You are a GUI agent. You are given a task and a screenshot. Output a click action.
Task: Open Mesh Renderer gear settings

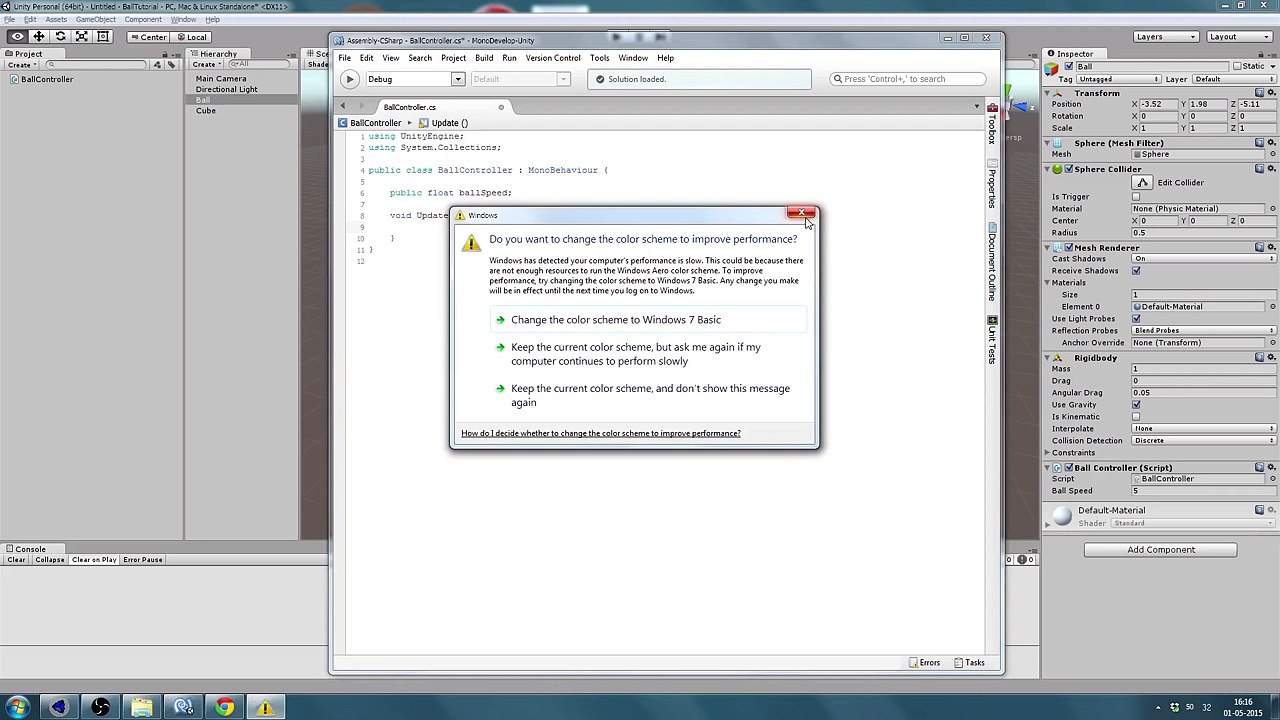tap(1271, 248)
